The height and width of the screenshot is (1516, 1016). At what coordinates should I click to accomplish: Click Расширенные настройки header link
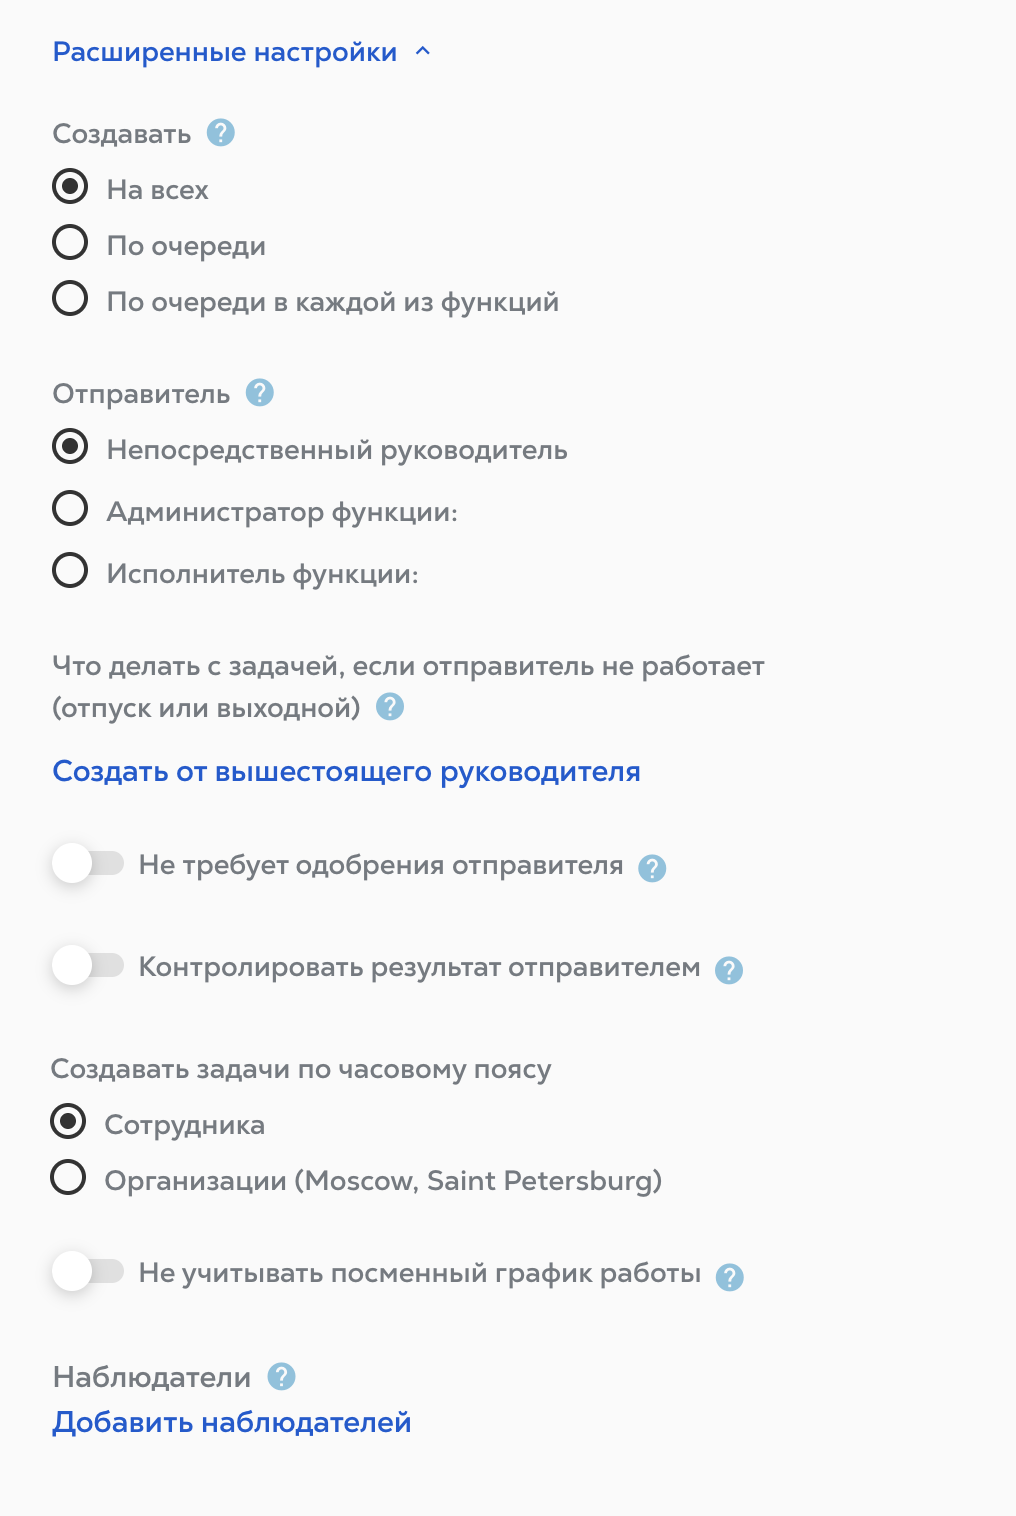[x=225, y=52]
